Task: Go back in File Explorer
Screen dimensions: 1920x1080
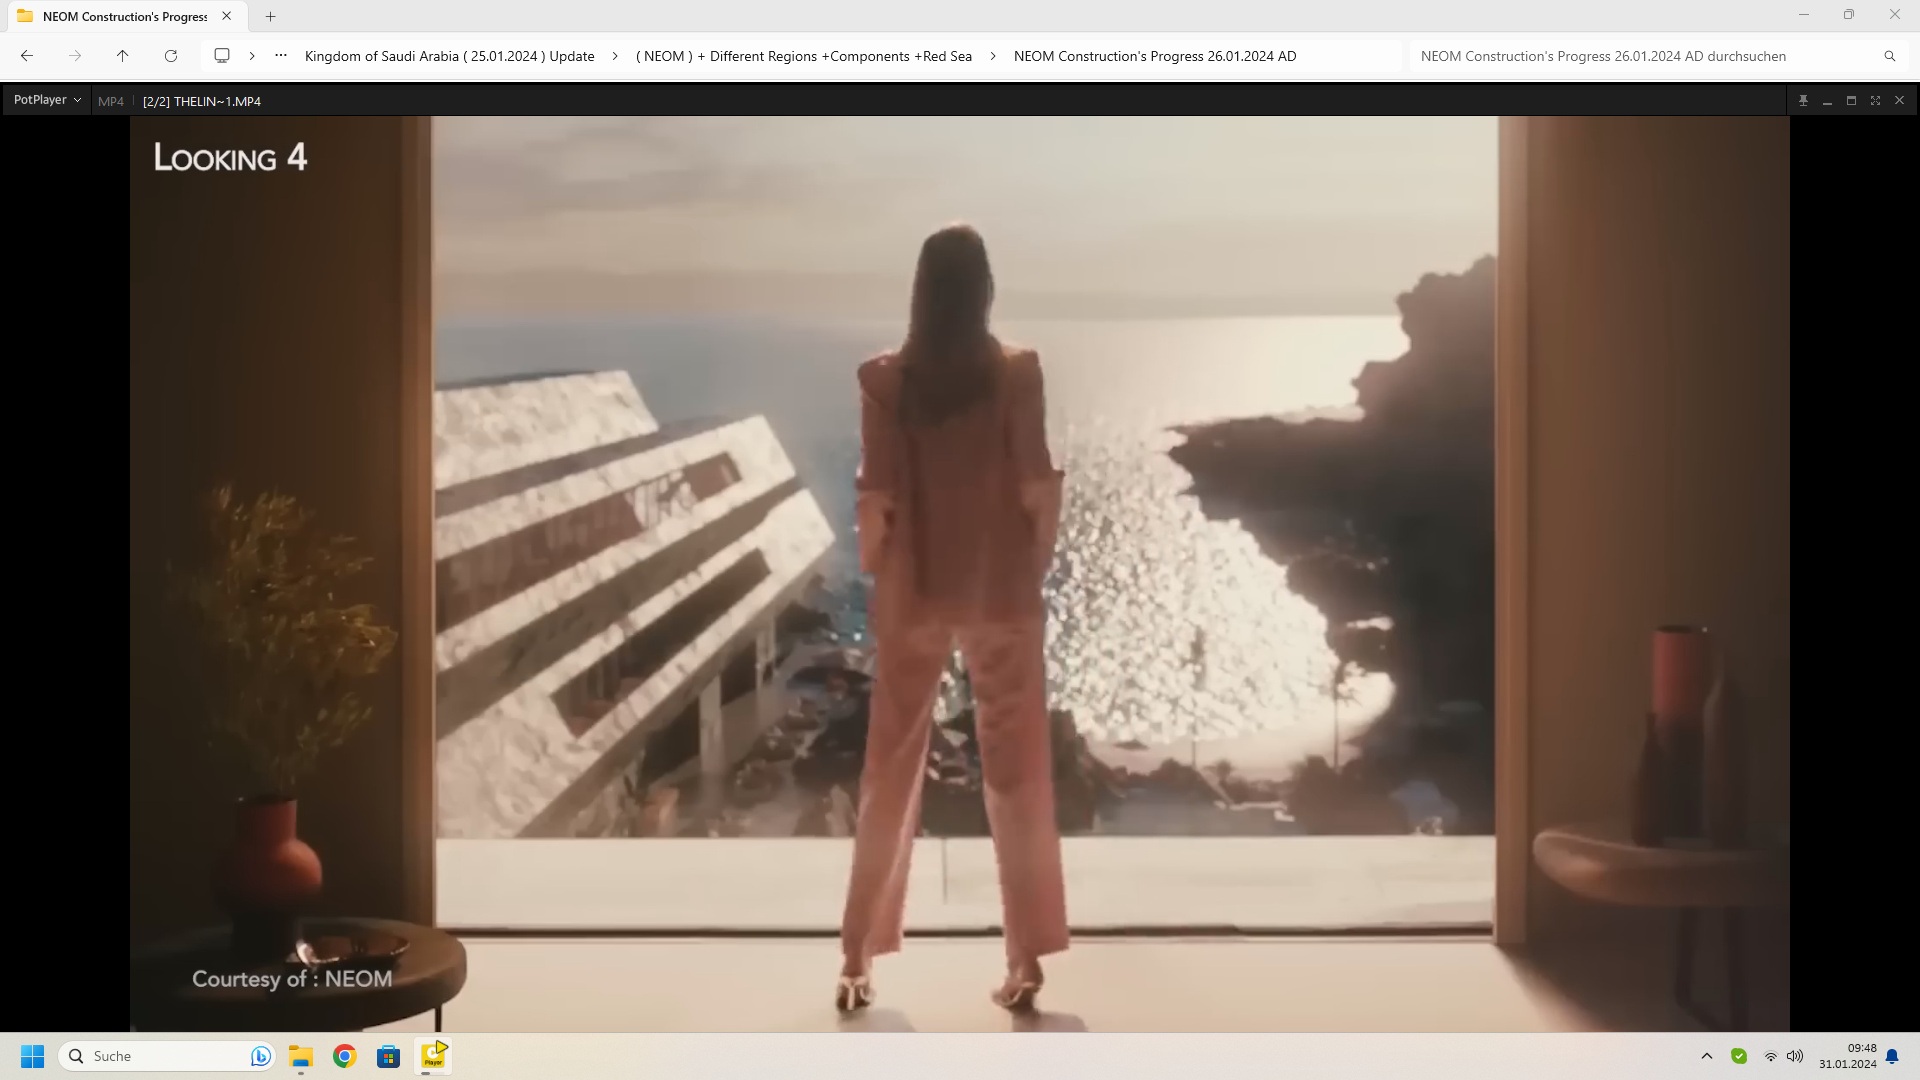Action: click(x=27, y=56)
